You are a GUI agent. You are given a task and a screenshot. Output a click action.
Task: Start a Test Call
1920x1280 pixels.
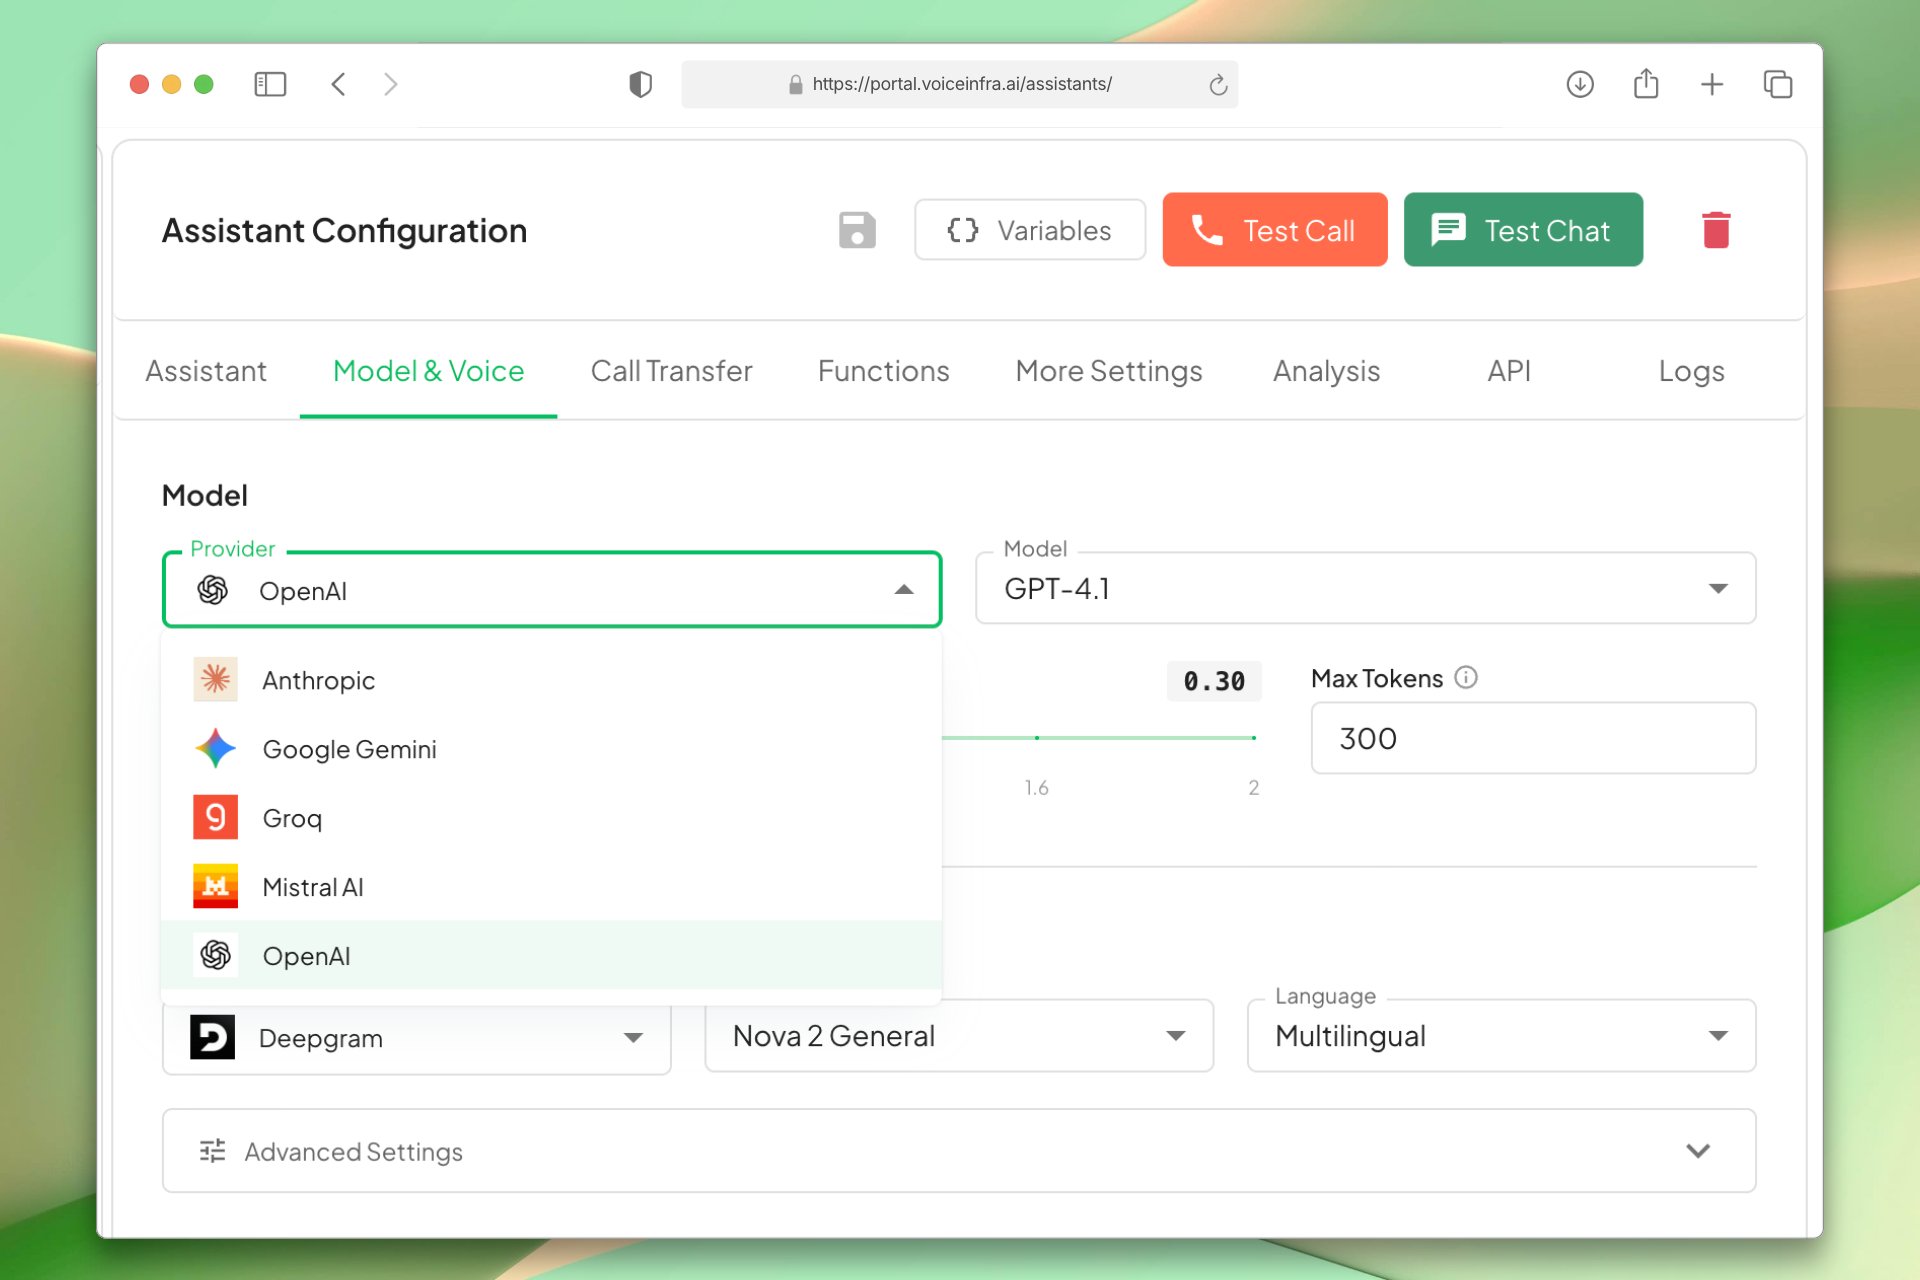coord(1275,230)
